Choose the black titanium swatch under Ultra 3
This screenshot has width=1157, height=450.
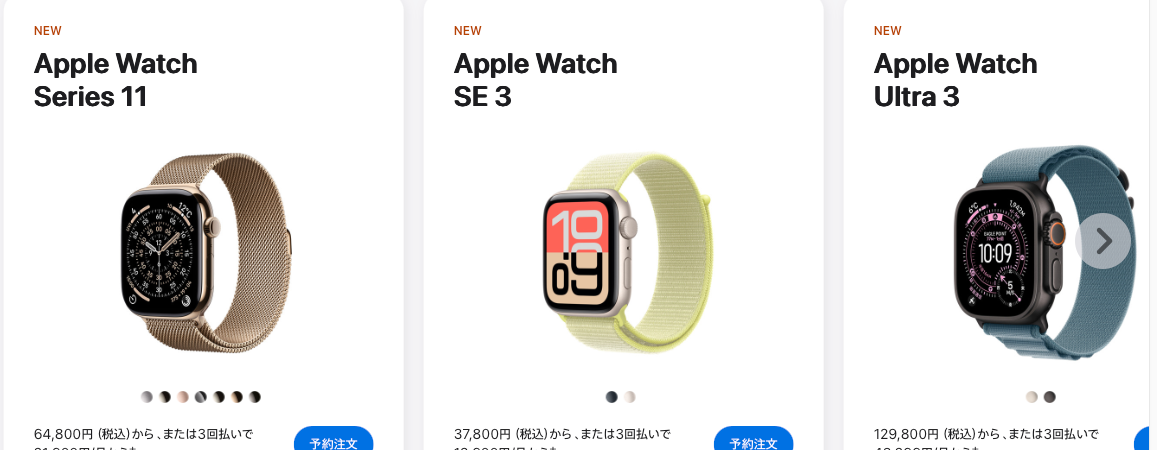click(x=1049, y=397)
